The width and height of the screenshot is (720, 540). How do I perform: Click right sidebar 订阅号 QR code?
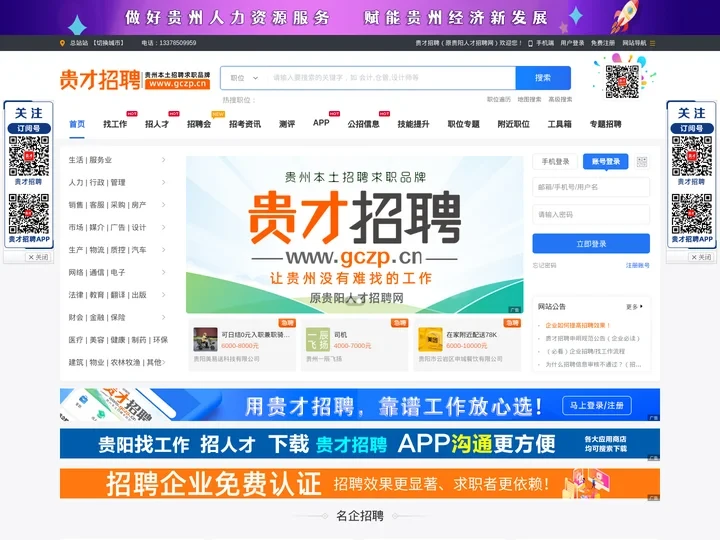(692, 156)
